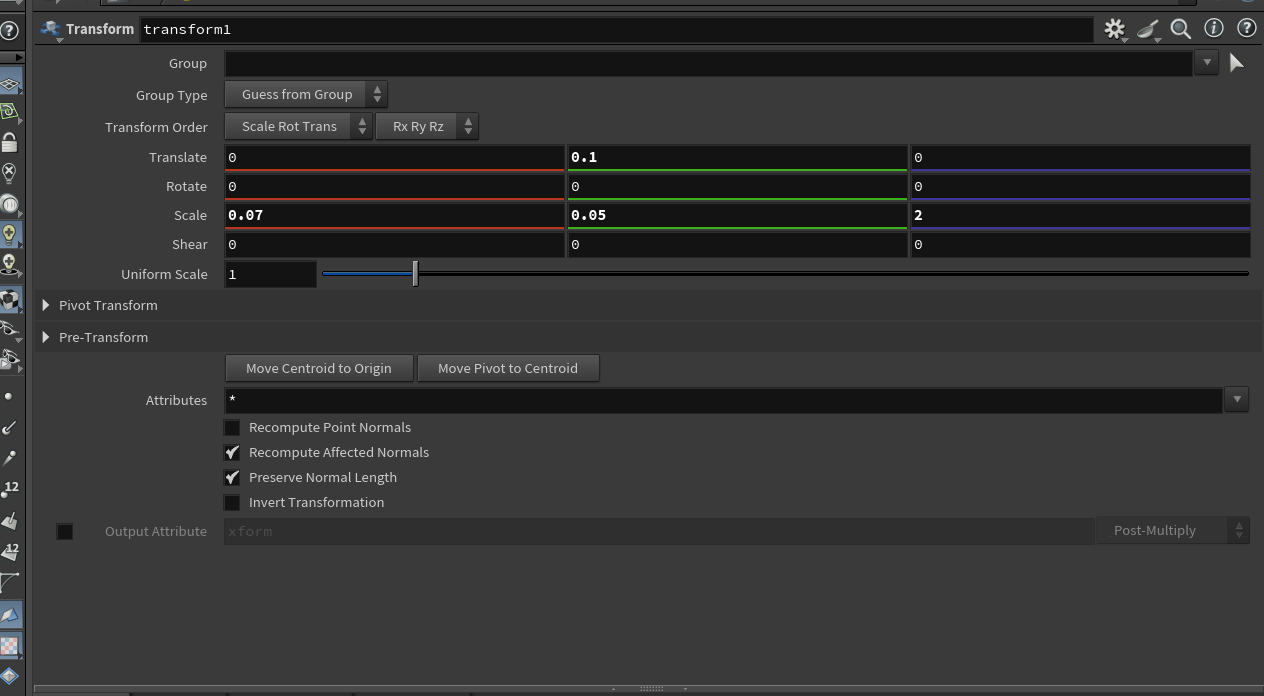Click Move Pivot to Centroid button

[508, 368]
